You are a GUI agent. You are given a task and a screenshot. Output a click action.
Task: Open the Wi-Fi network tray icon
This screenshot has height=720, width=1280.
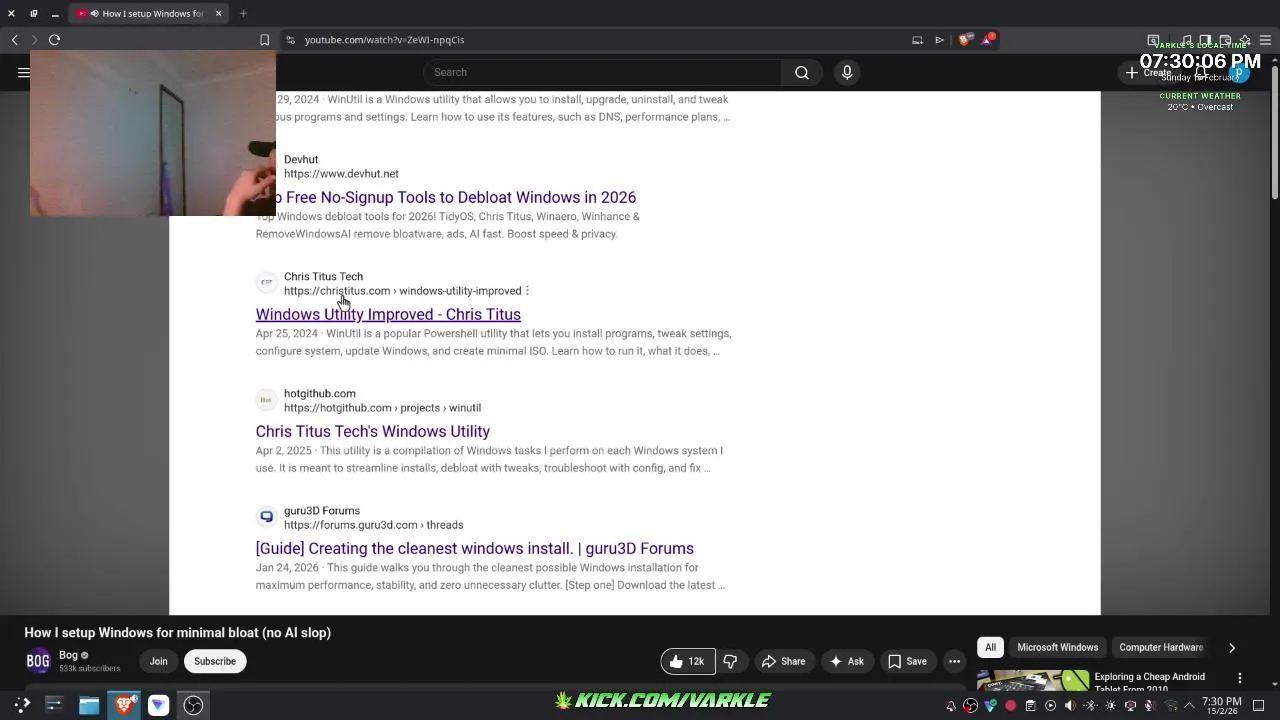click(x=1170, y=705)
